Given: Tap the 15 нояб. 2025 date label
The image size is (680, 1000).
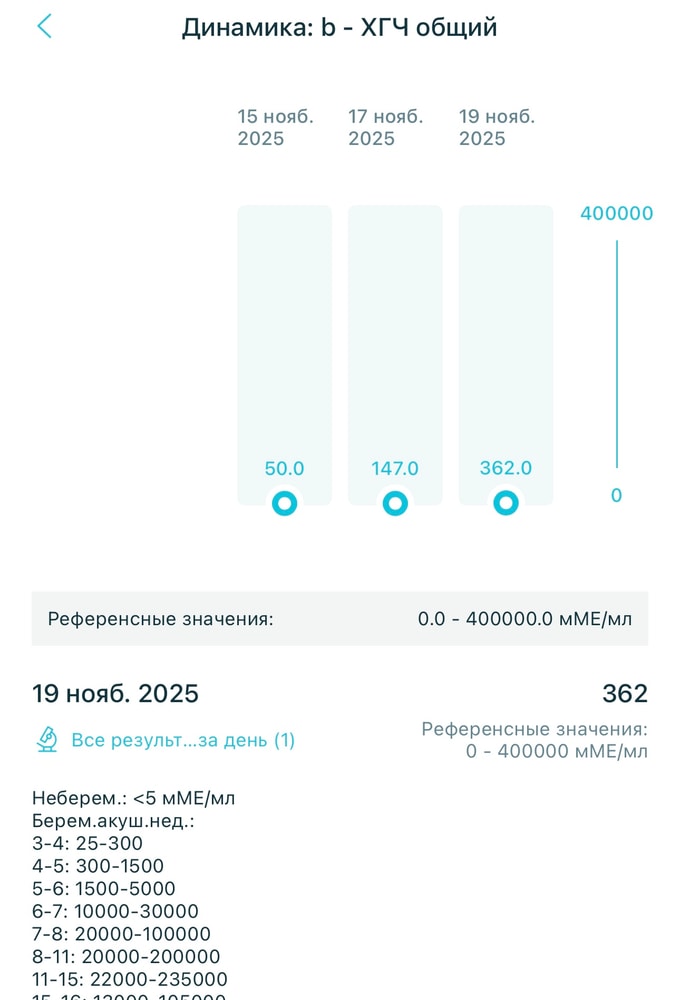Looking at the screenshot, I should tap(275, 128).
